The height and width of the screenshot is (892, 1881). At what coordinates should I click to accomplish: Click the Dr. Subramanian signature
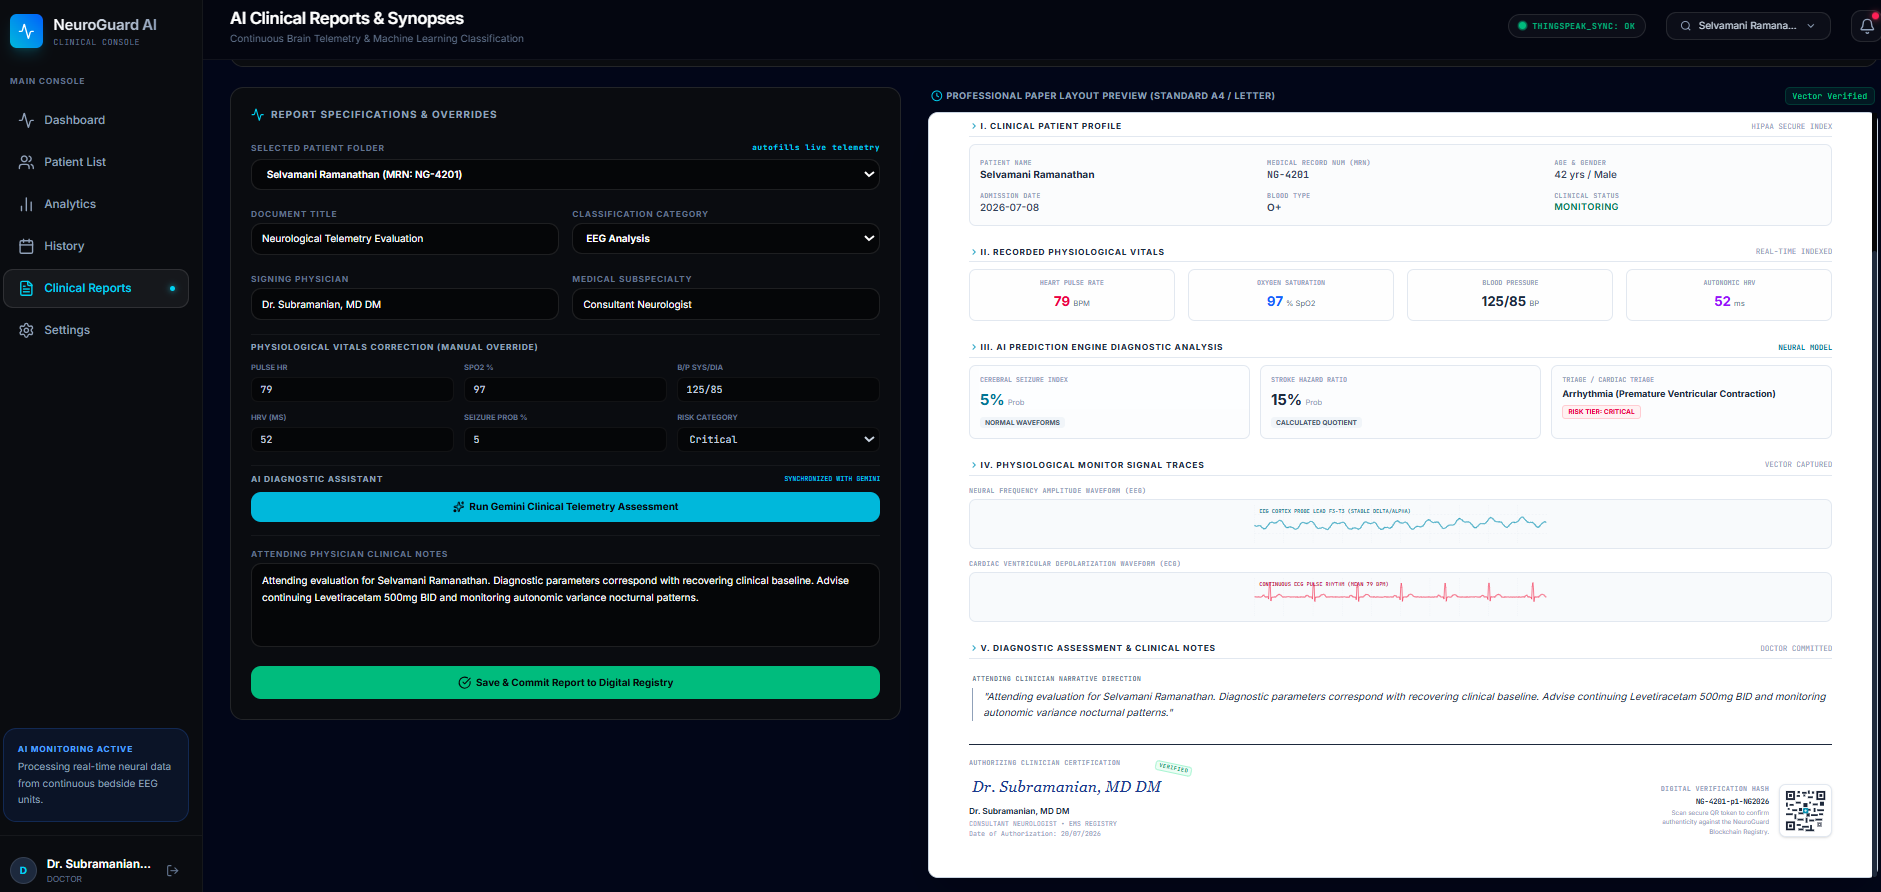click(x=1067, y=787)
